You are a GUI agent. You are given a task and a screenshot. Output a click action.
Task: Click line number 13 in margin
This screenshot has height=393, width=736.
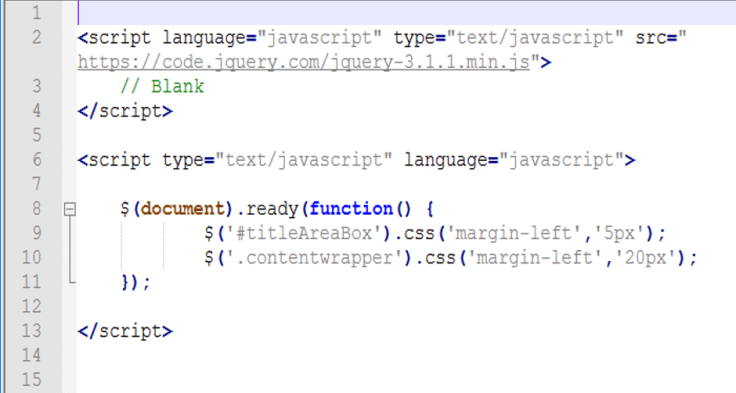(31, 331)
